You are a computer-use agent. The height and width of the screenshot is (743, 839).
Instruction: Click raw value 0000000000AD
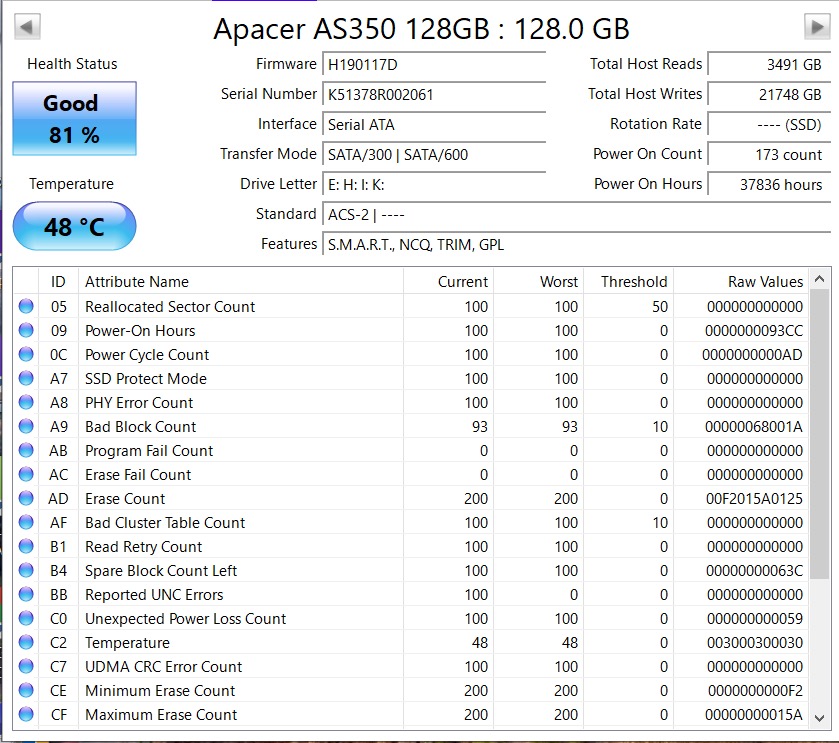click(x=752, y=355)
